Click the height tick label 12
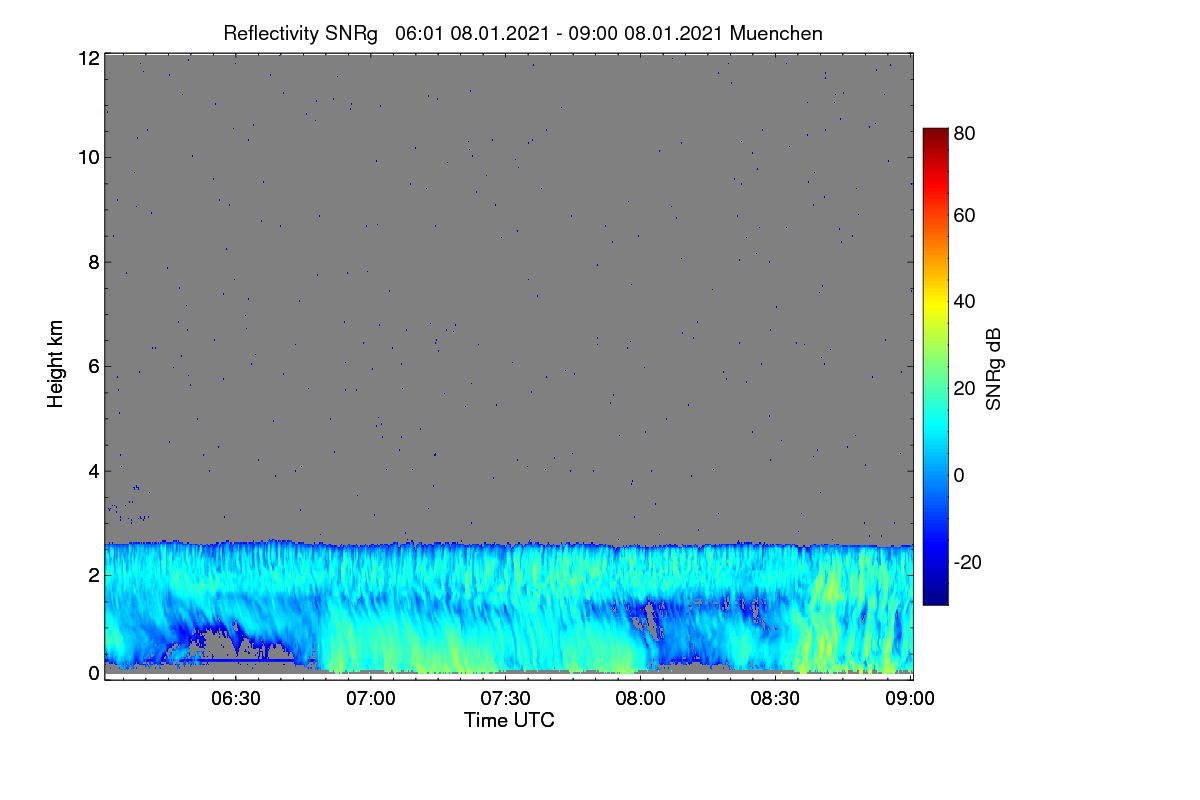The image size is (1200, 800). [88, 58]
